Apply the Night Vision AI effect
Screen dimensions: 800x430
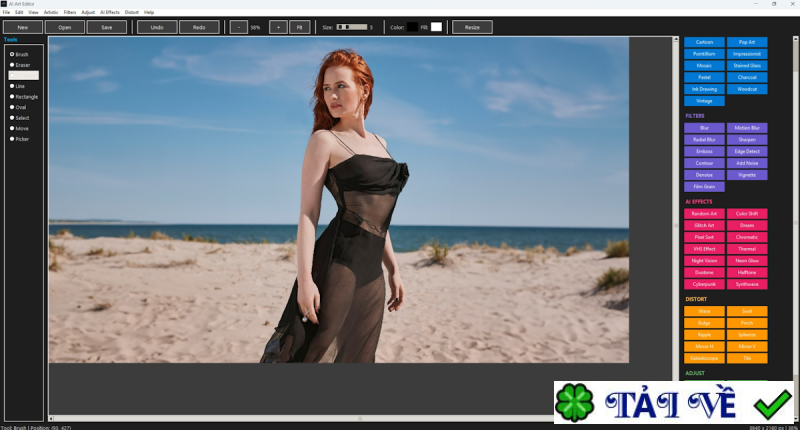coord(704,260)
